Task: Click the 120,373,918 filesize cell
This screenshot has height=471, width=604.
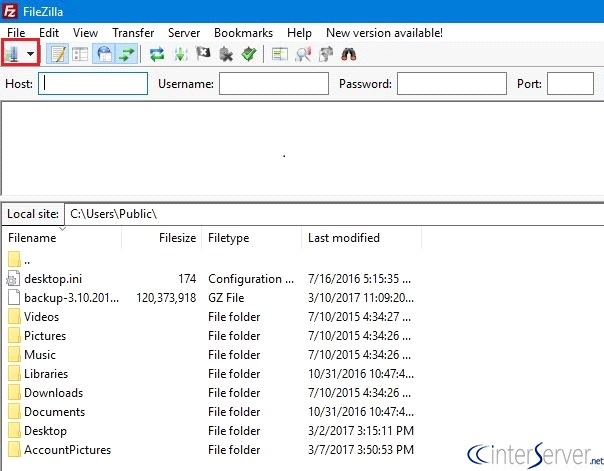Action: click(x=166, y=298)
